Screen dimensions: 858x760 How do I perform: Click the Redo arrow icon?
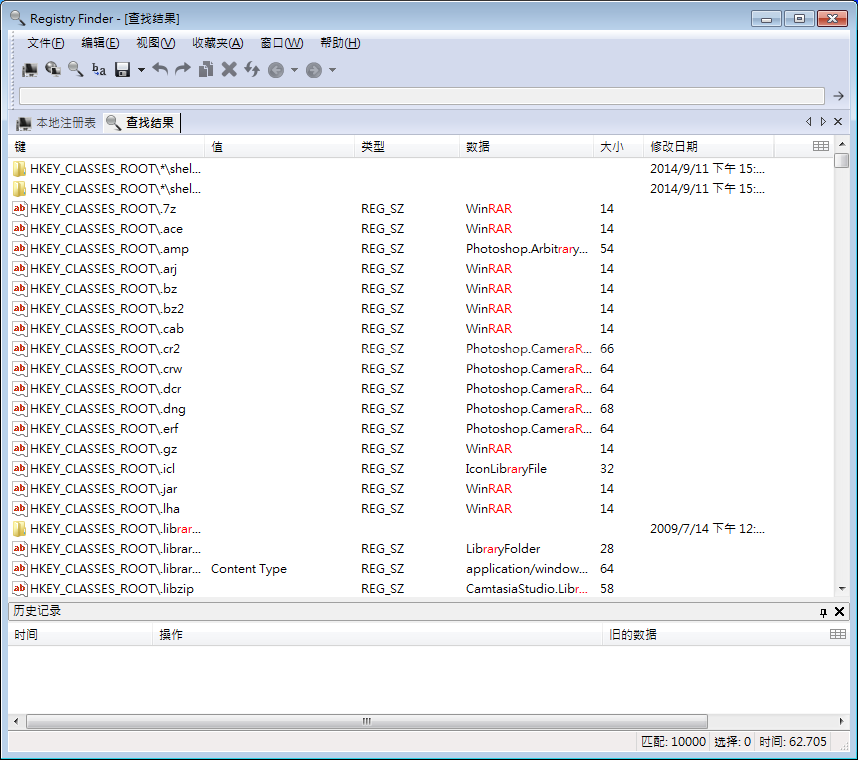click(x=183, y=69)
